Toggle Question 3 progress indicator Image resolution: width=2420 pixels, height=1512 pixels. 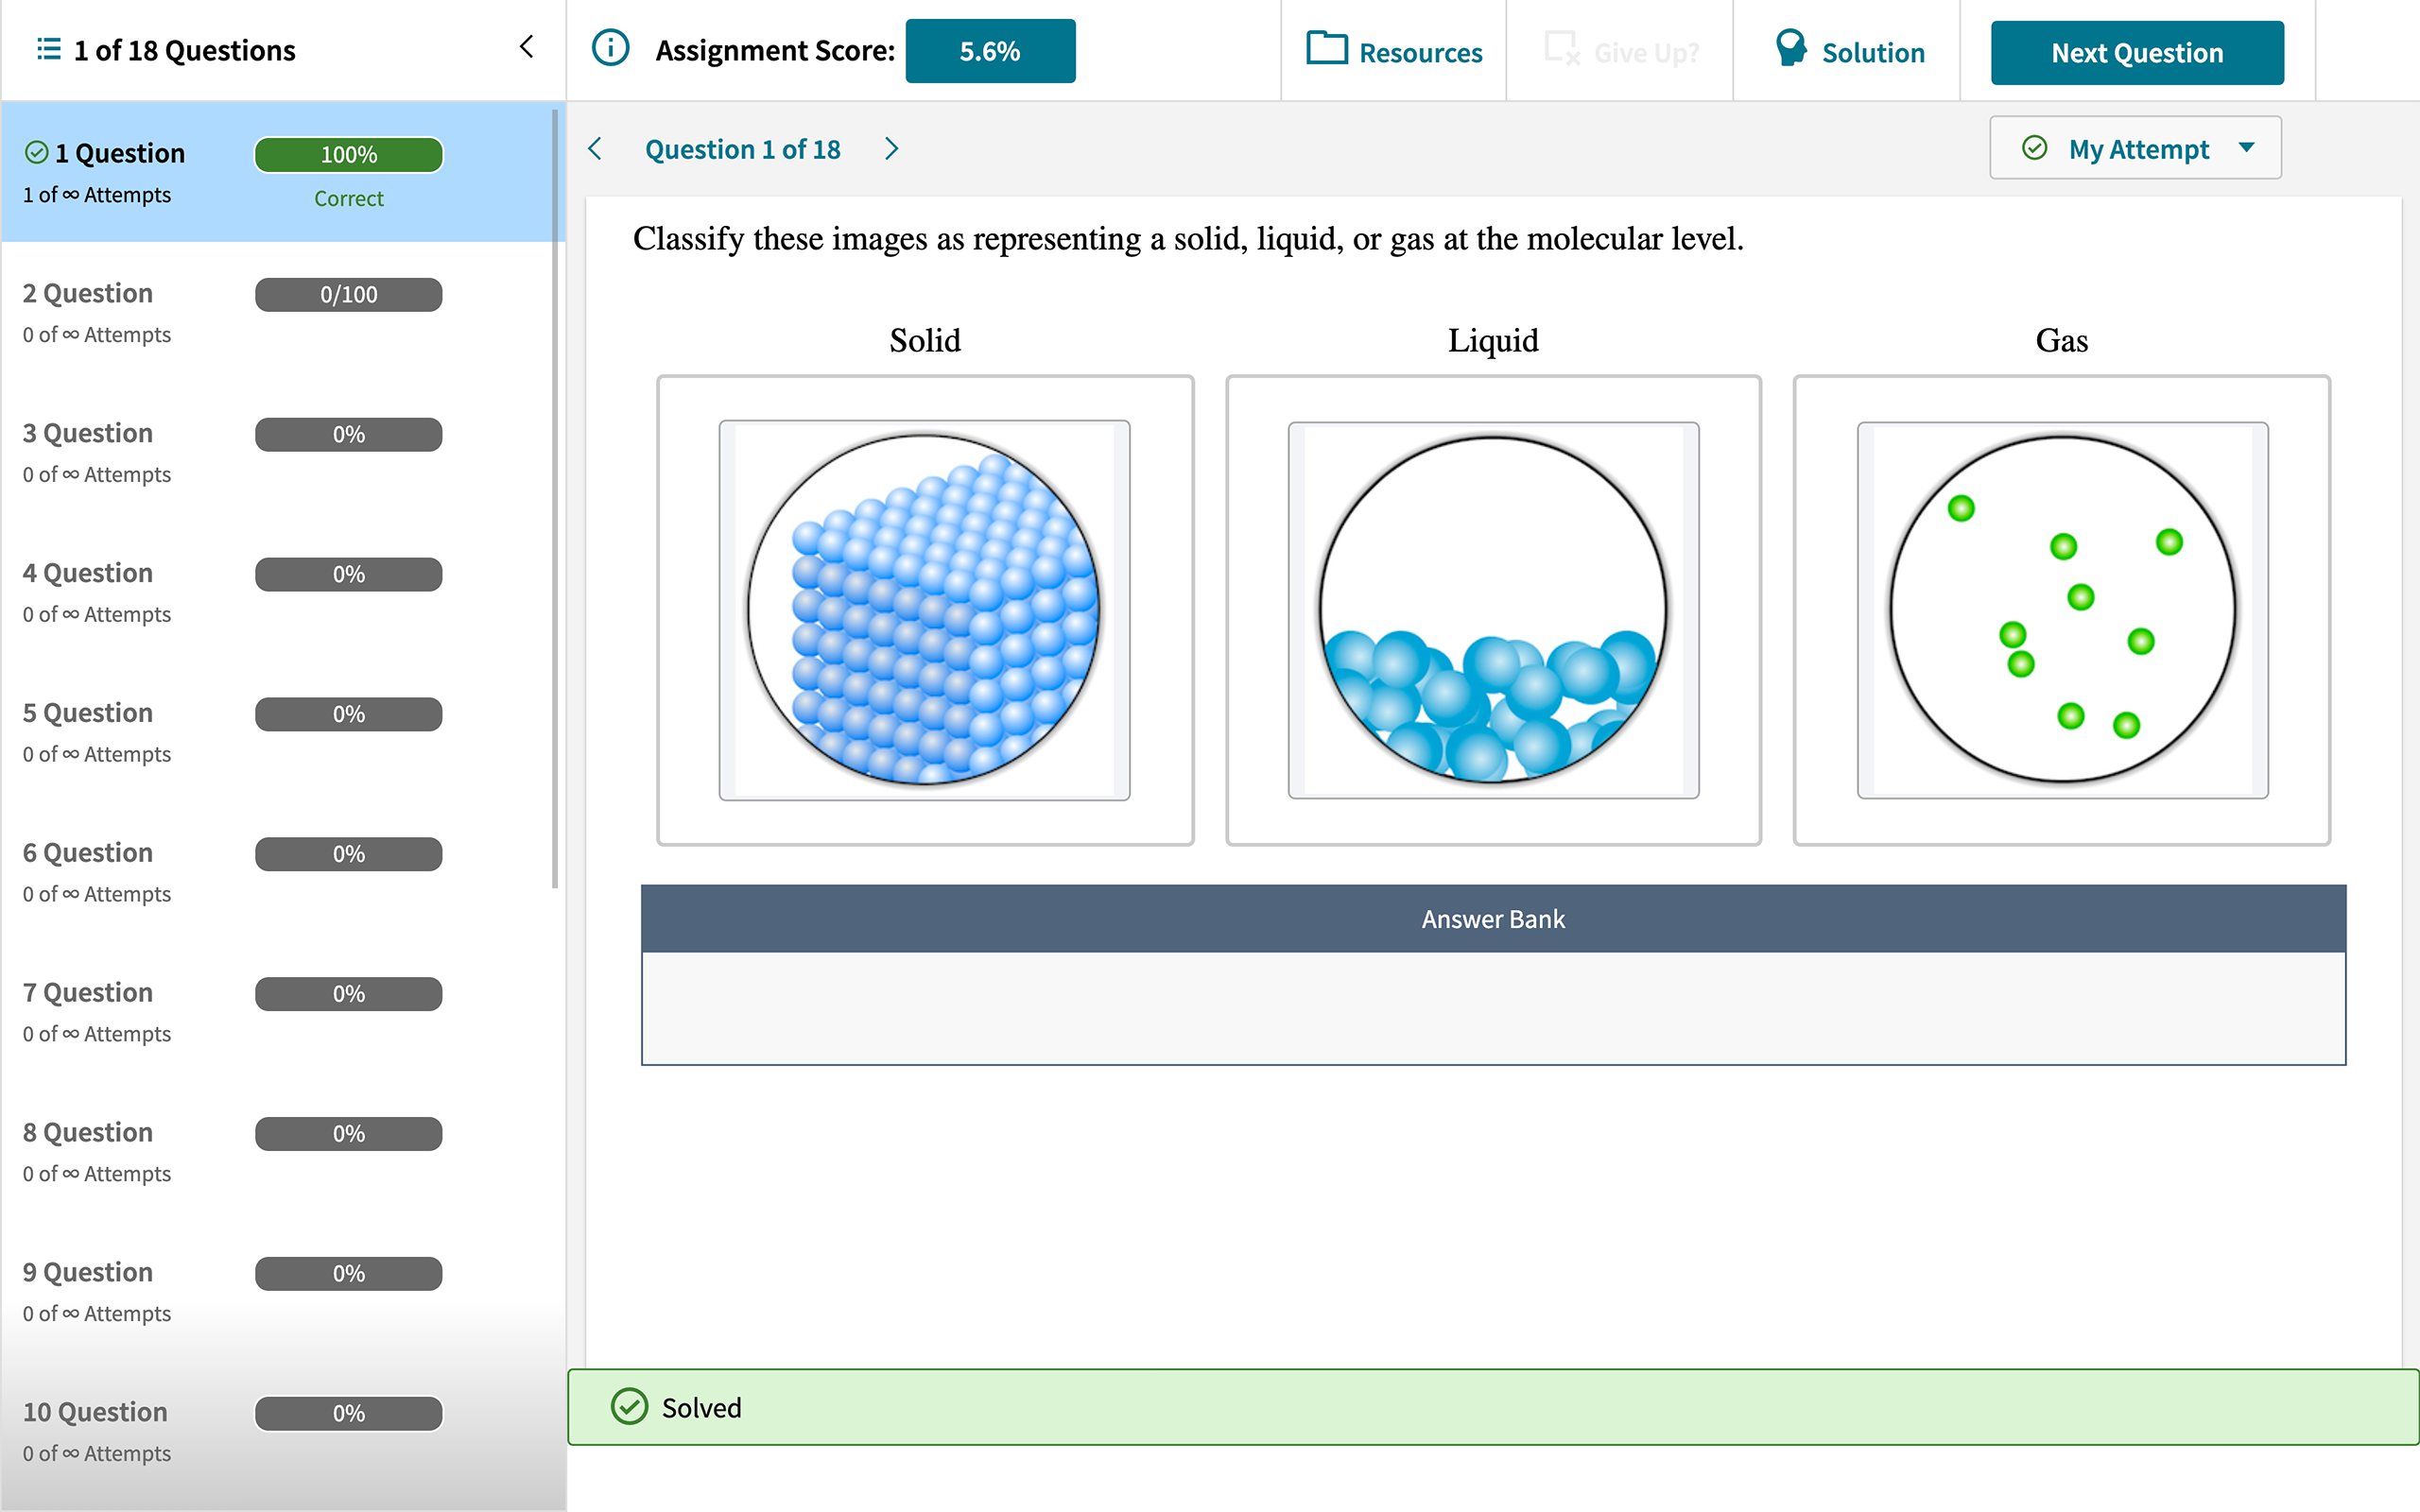[x=349, y=432]
